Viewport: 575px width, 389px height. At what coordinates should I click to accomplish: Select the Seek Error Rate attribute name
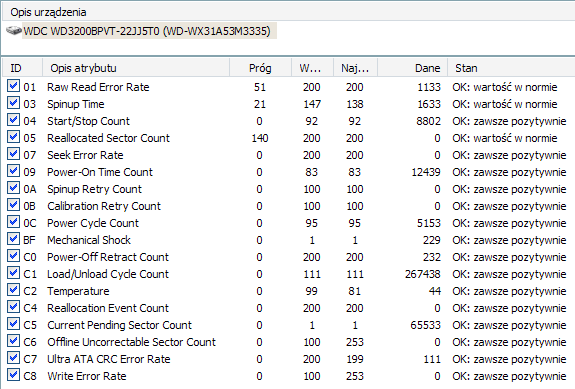pos(85,155)
